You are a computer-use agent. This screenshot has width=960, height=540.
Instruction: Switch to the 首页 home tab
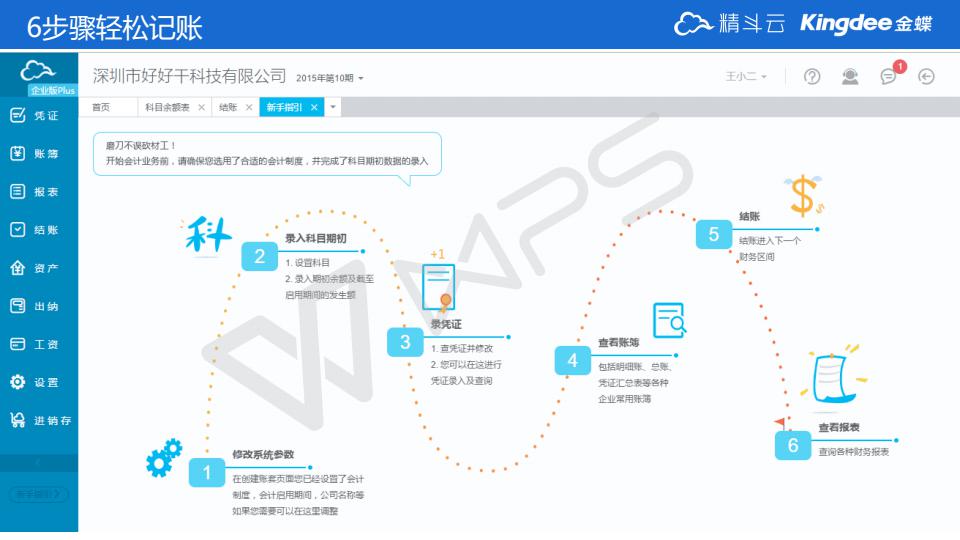click(101, 107)
